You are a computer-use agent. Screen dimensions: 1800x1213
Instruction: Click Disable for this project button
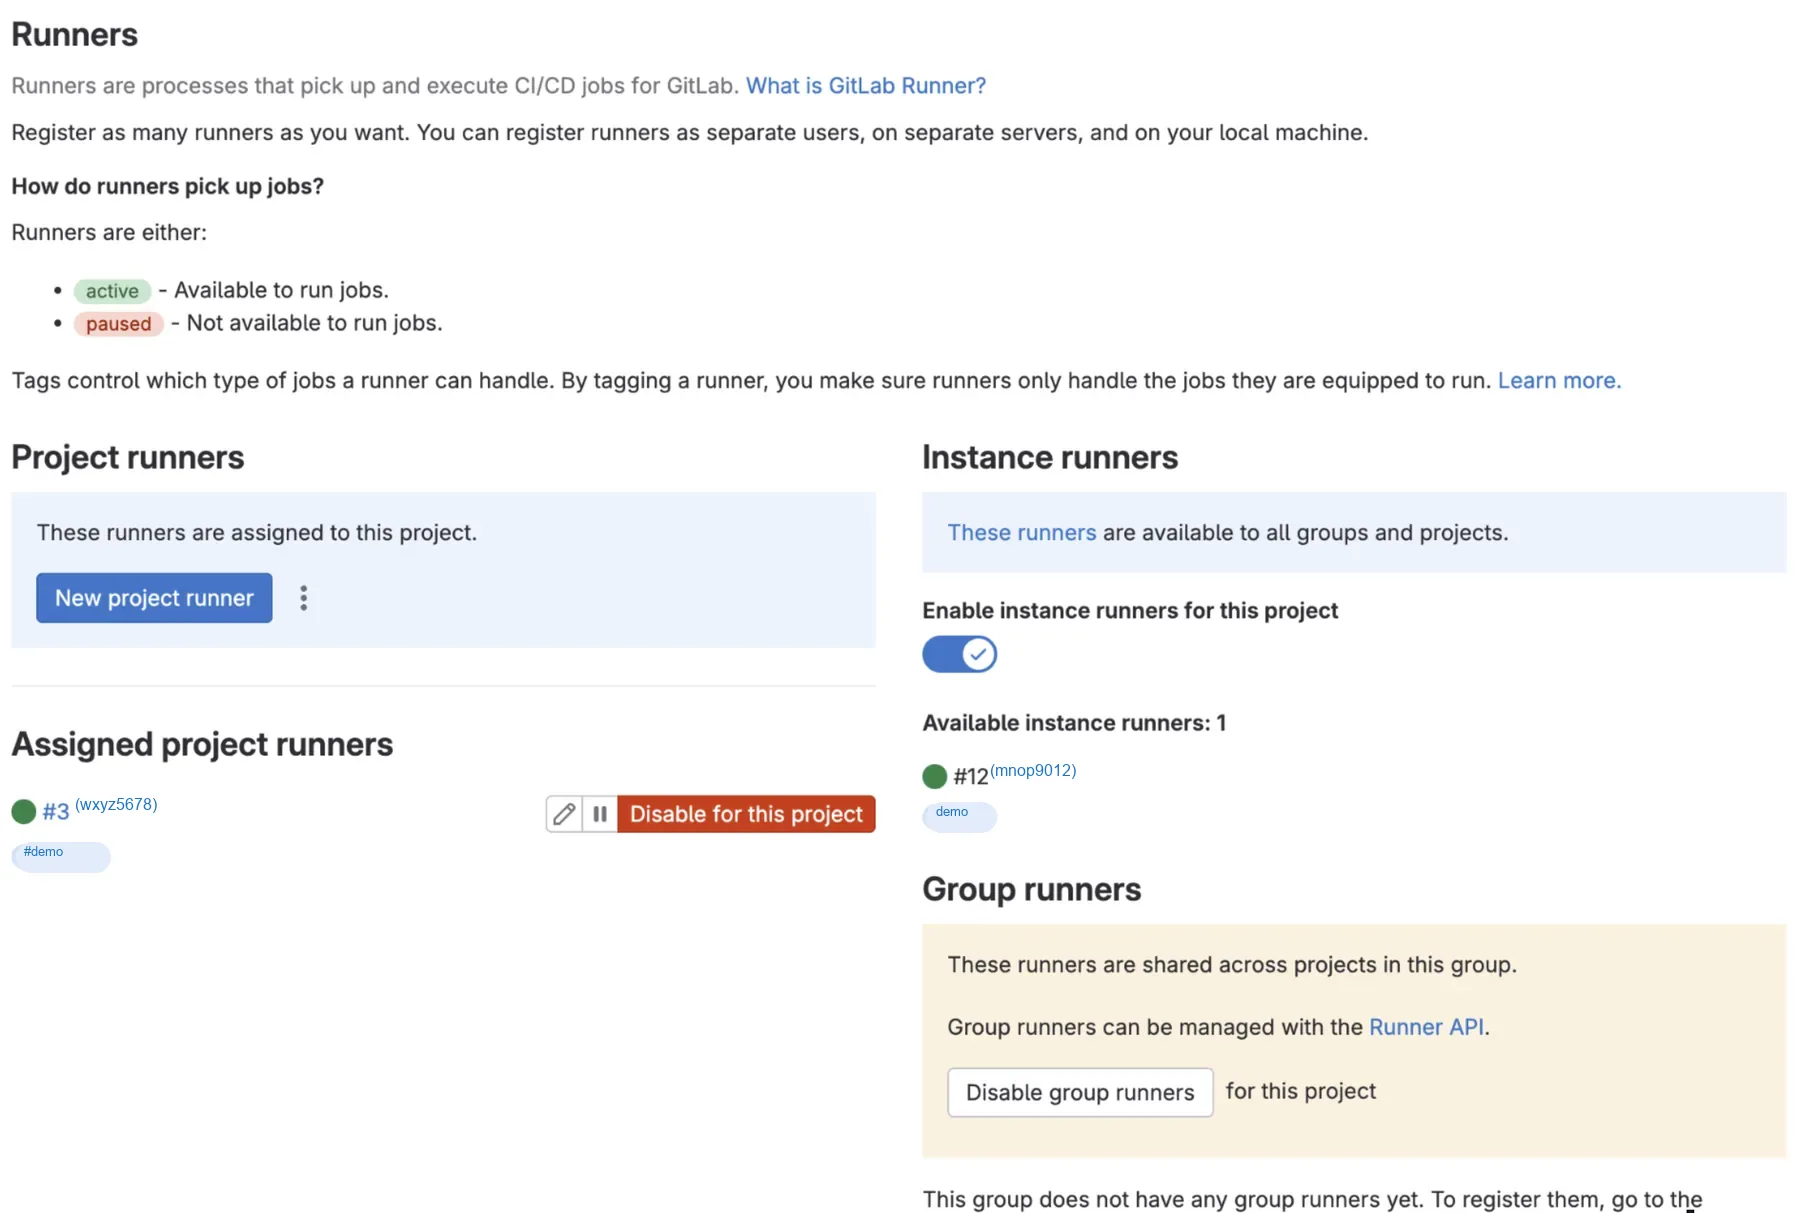click(x=746, y=814)
